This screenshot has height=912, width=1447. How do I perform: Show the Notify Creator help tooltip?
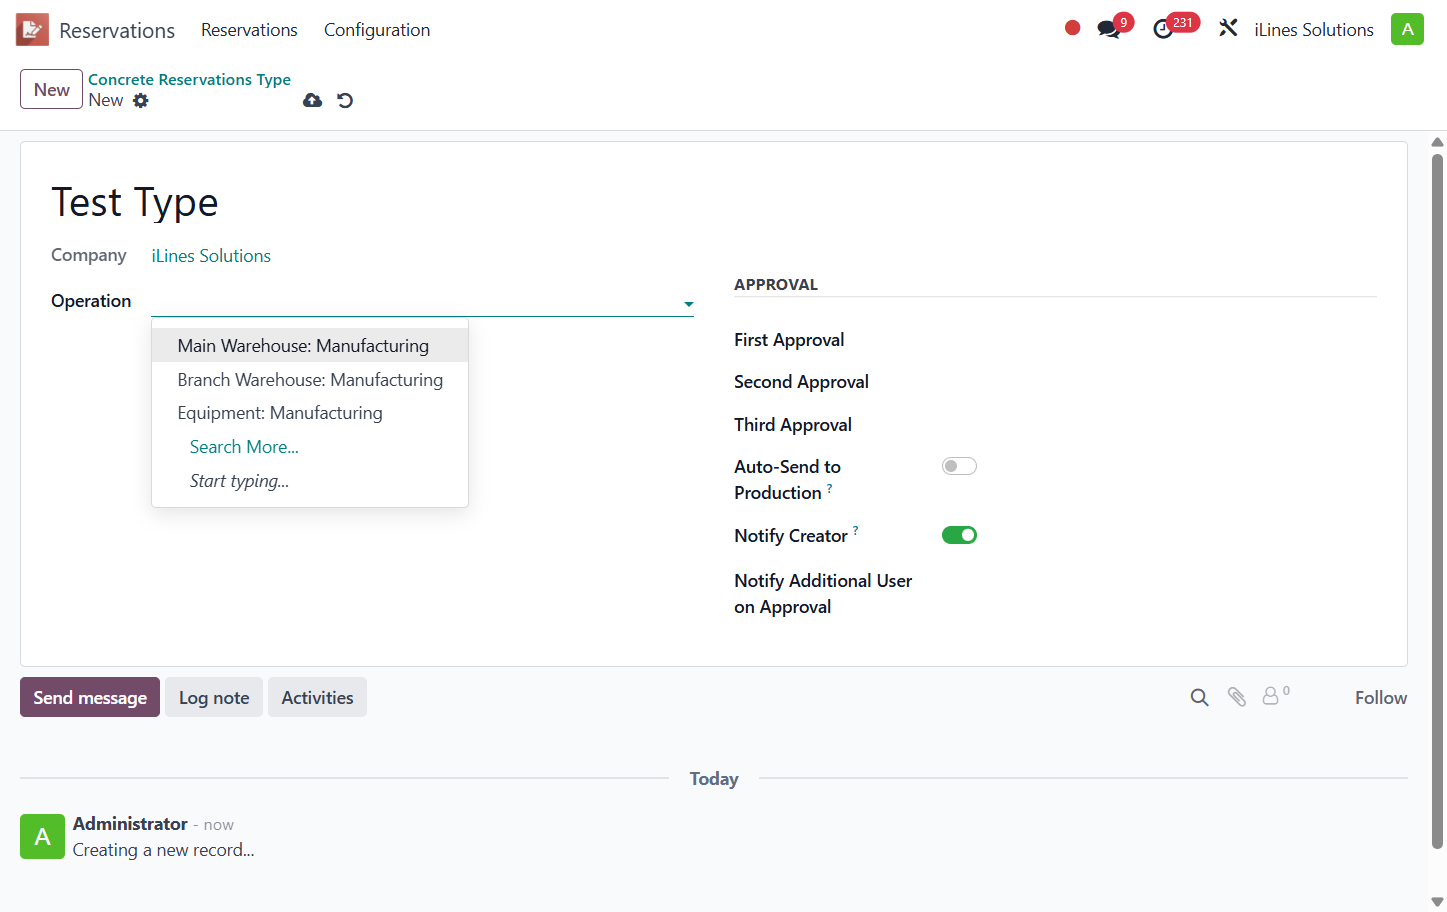tap(855, 531)
